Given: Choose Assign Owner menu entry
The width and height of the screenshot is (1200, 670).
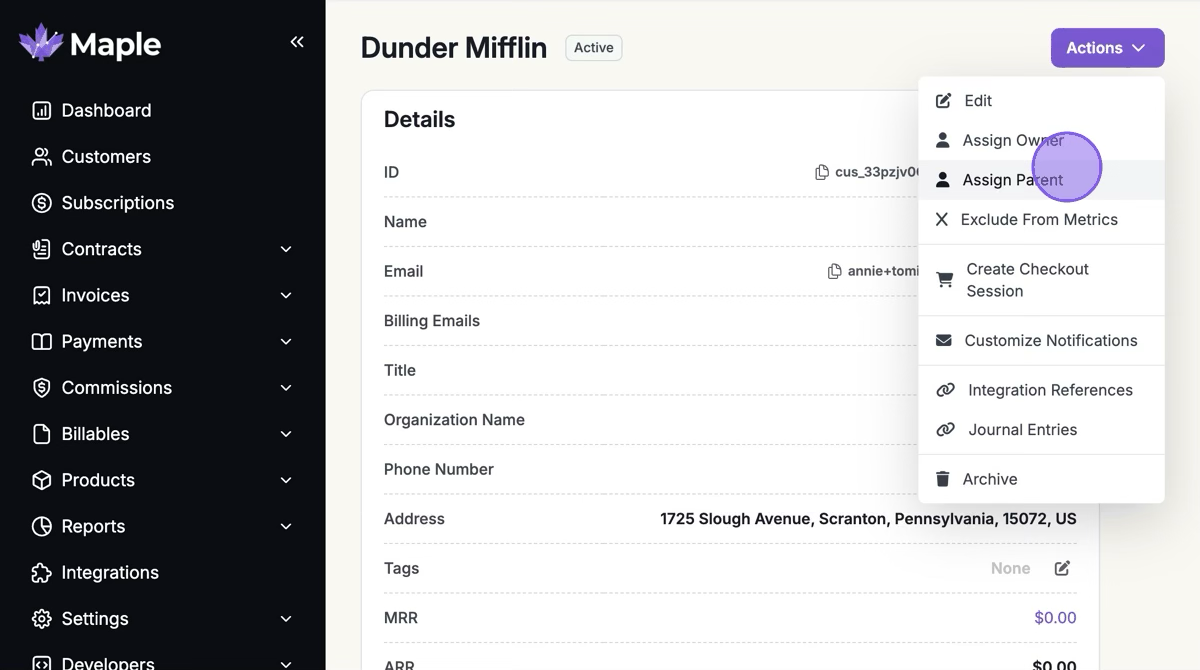Looking at the screenshot, I should point(1041,140).
